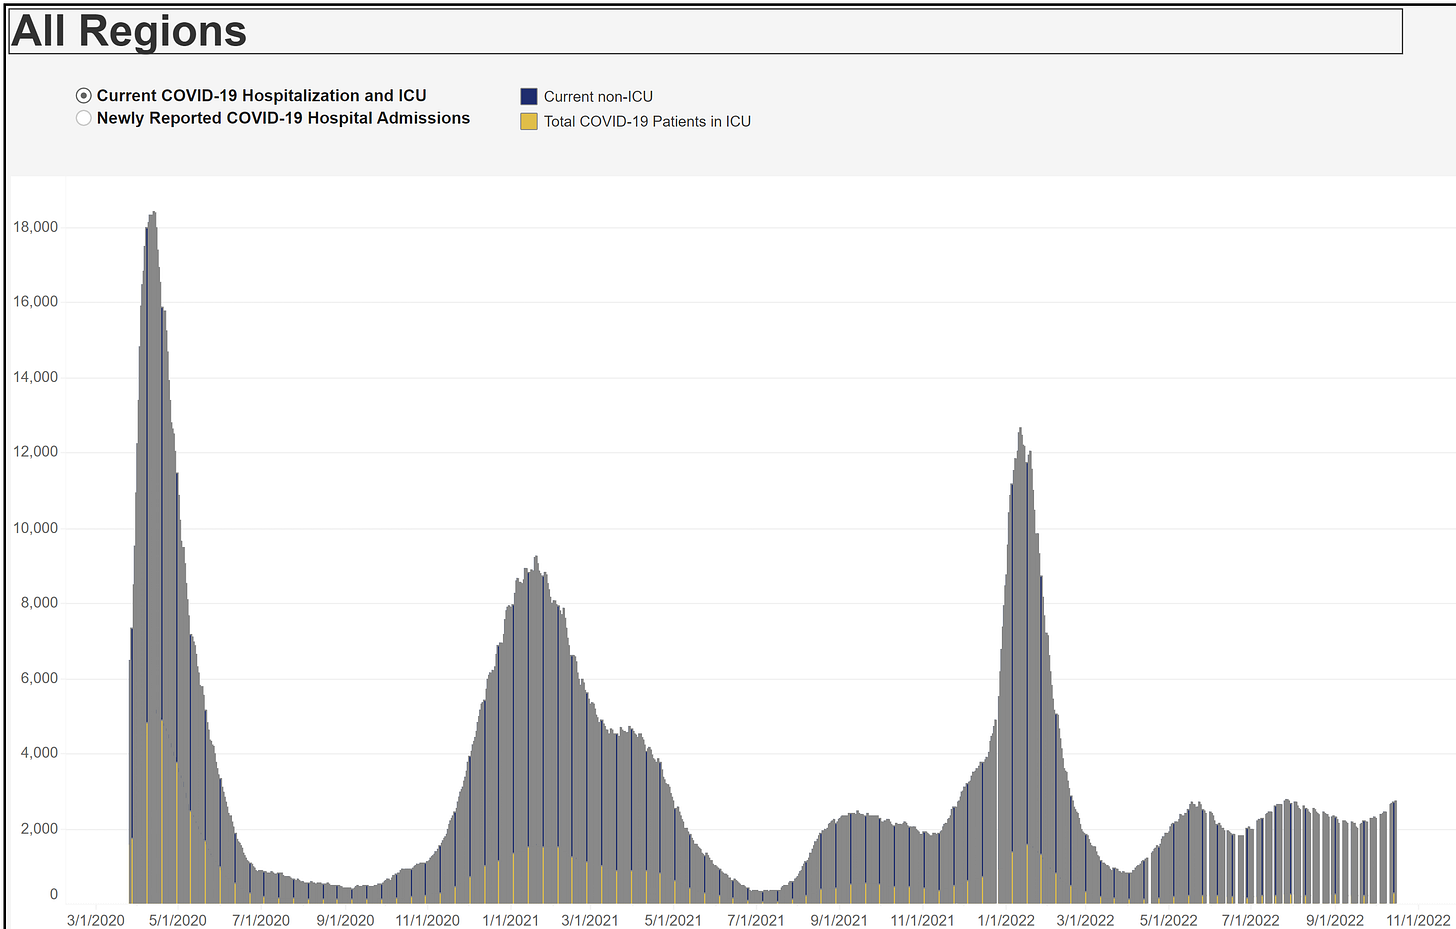Click the 2,000 y-axis label
This screenshot has height=929, width=1456.
[40, 829]
